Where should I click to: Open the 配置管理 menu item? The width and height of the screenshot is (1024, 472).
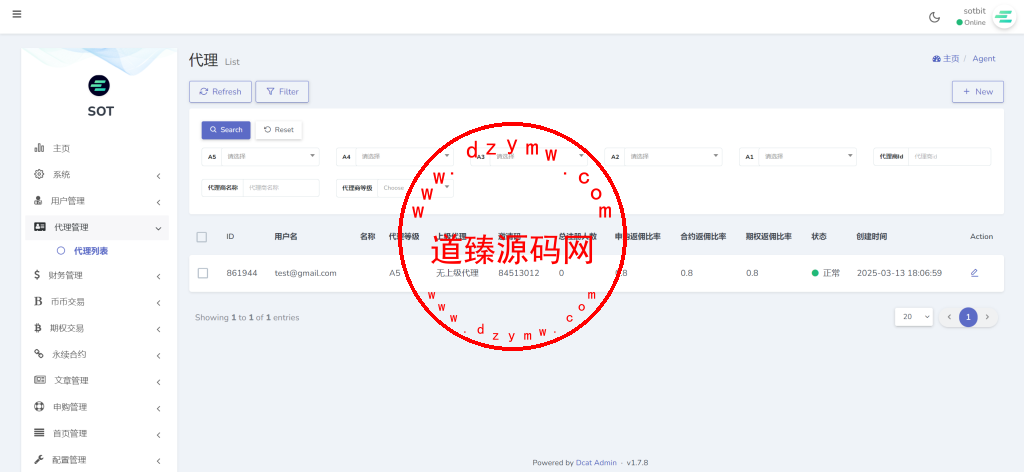(x=97, y=460)
